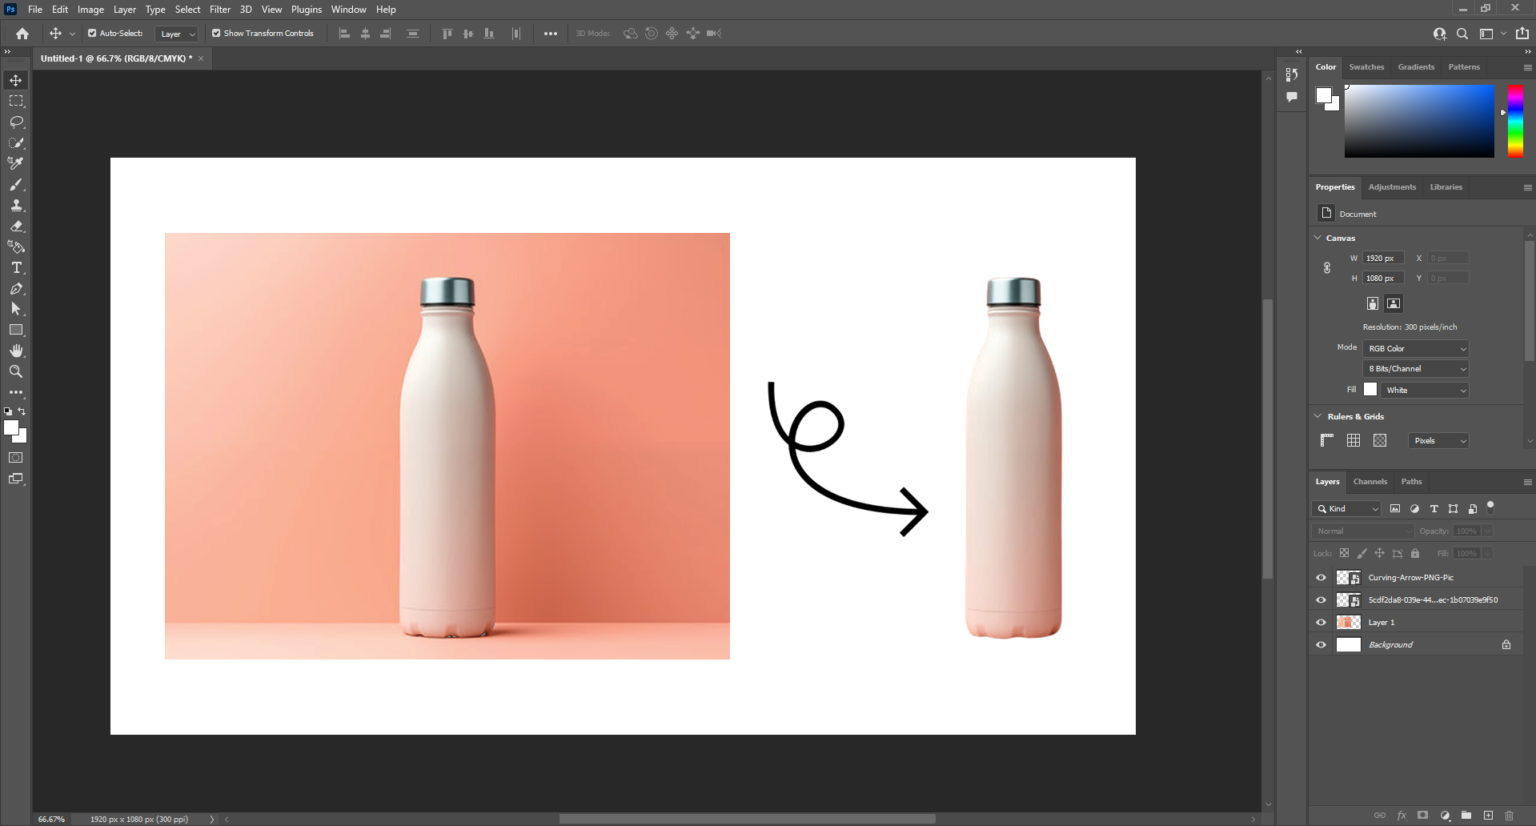Select the Horizontal Type tool
The image size is (1536, 826).
coord(15,267)
